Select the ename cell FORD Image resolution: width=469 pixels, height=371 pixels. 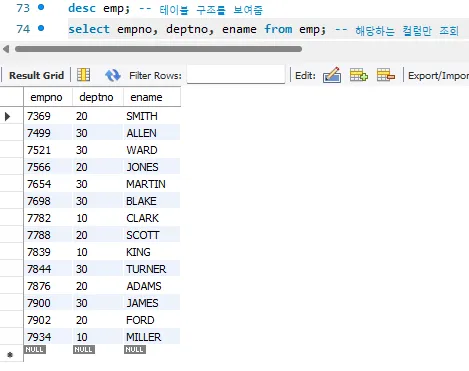[152, 320]
